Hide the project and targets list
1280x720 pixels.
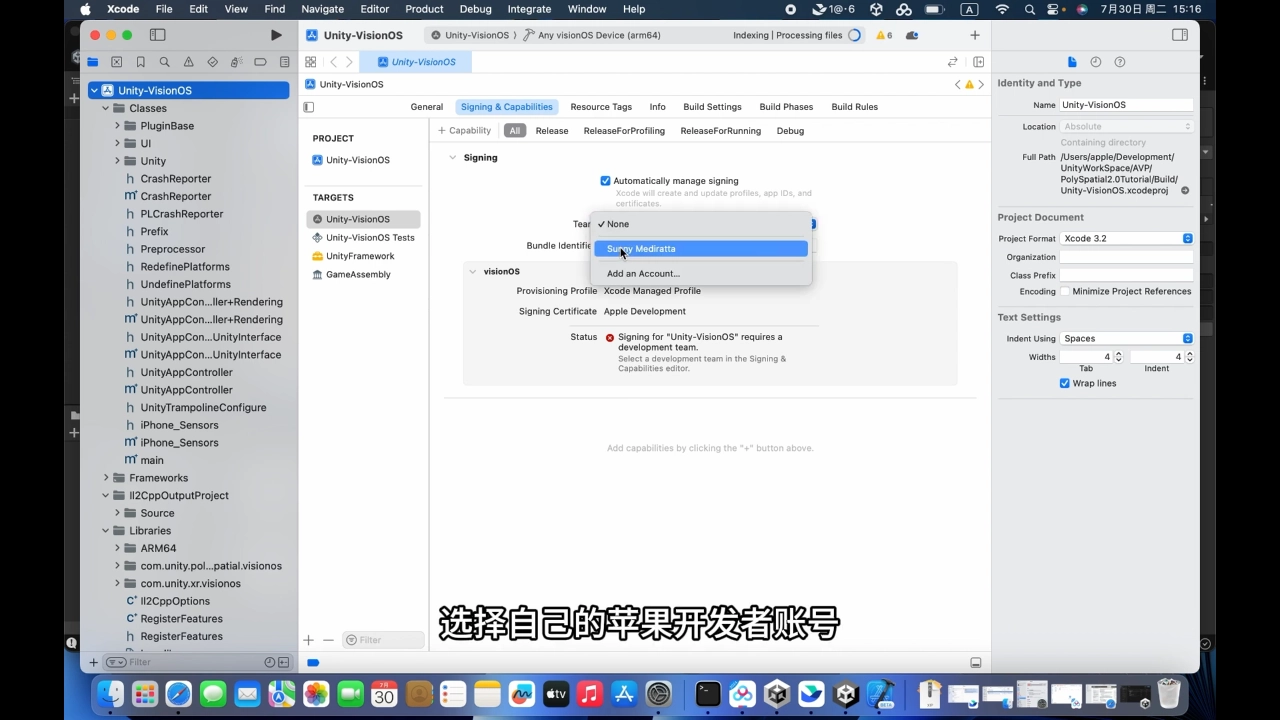tap(309, 107)
